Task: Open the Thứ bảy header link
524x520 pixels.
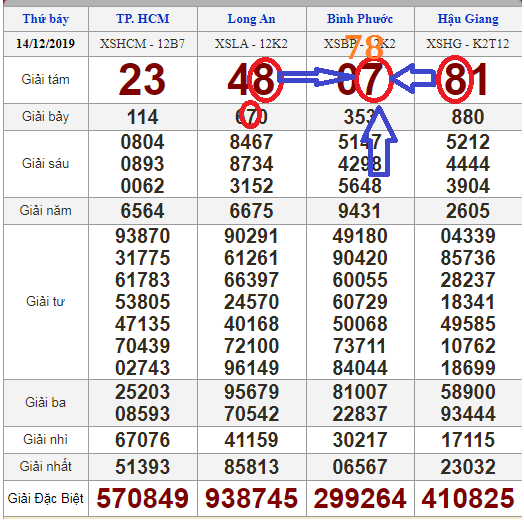Action: click(x=45, y=19)
